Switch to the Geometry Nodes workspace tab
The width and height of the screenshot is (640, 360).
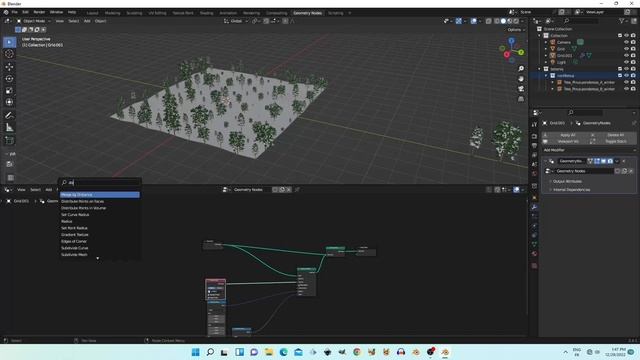point(307,13)
